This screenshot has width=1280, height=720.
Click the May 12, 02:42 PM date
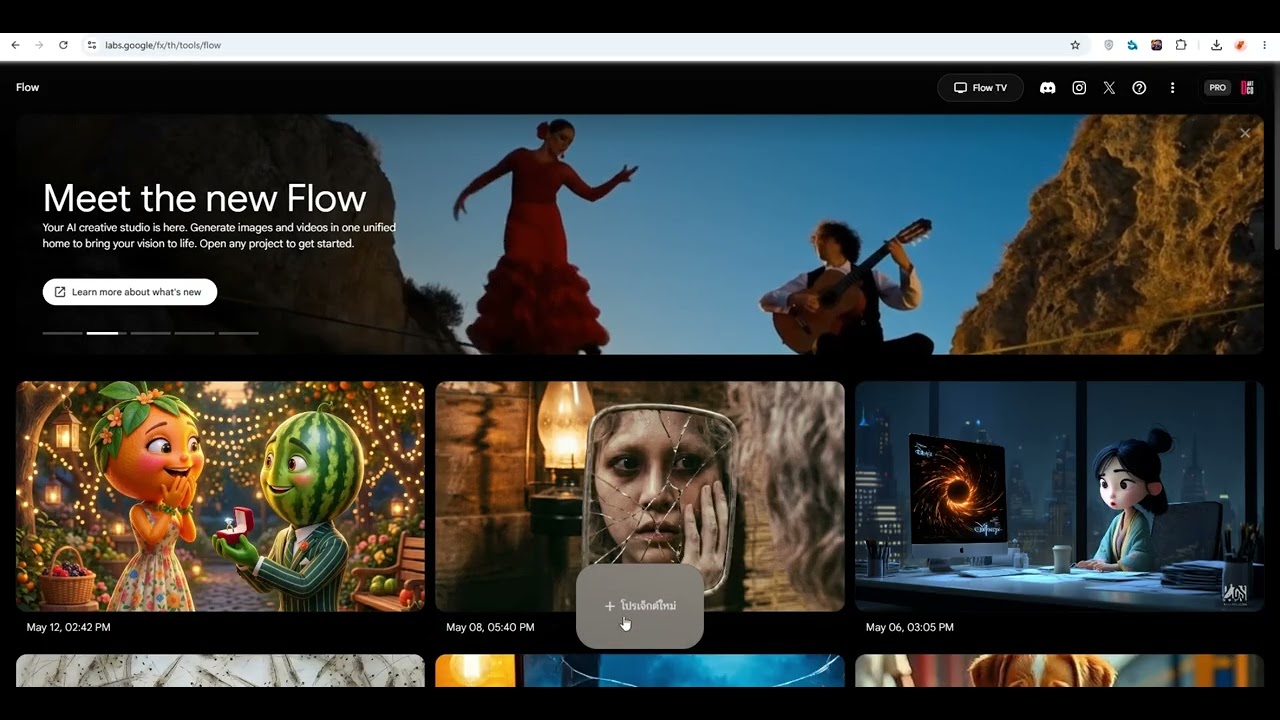click(68, 628)
